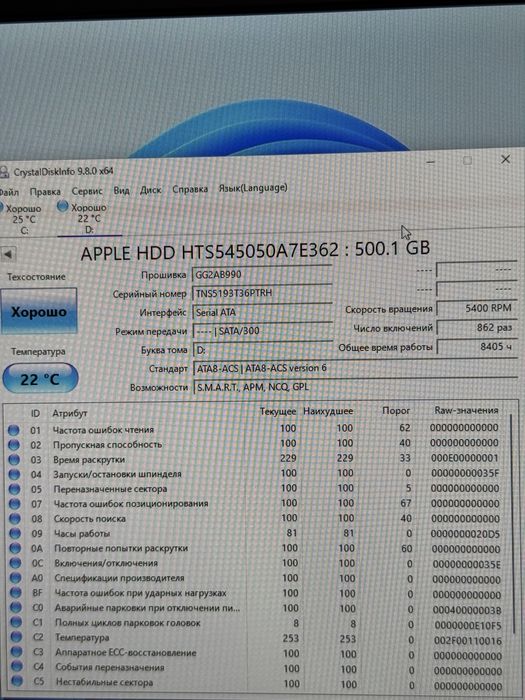Screen dimensions: 525x700
Task: Click the status dot for attribute A0
Action: click(x=16, y=578)
